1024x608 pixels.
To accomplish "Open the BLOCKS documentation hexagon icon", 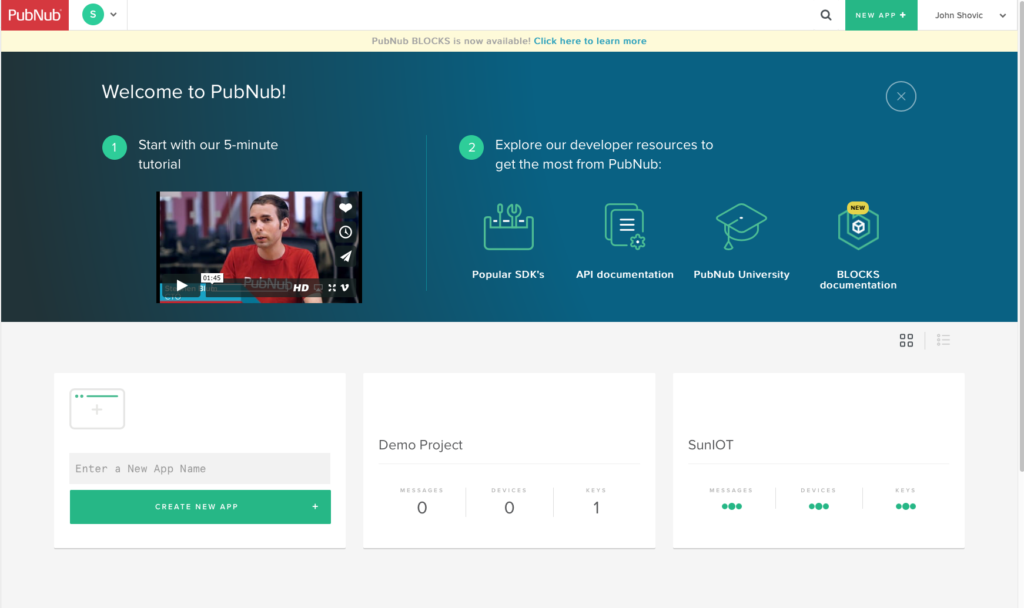I will point(858,226).
